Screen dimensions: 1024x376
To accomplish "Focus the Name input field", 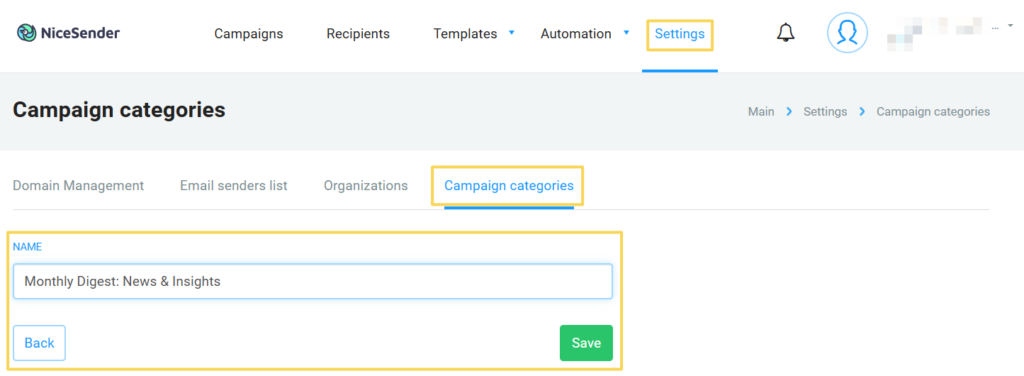I will pyautogui.click(x=313, y=281).
